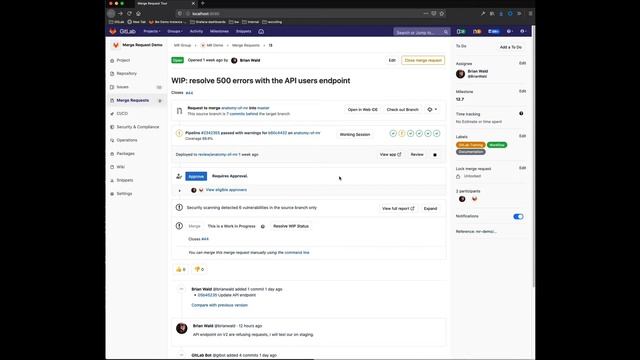Click Resolve WIP Status button
The height and width of the screenshot is (360, 640).
pos(291,226)
